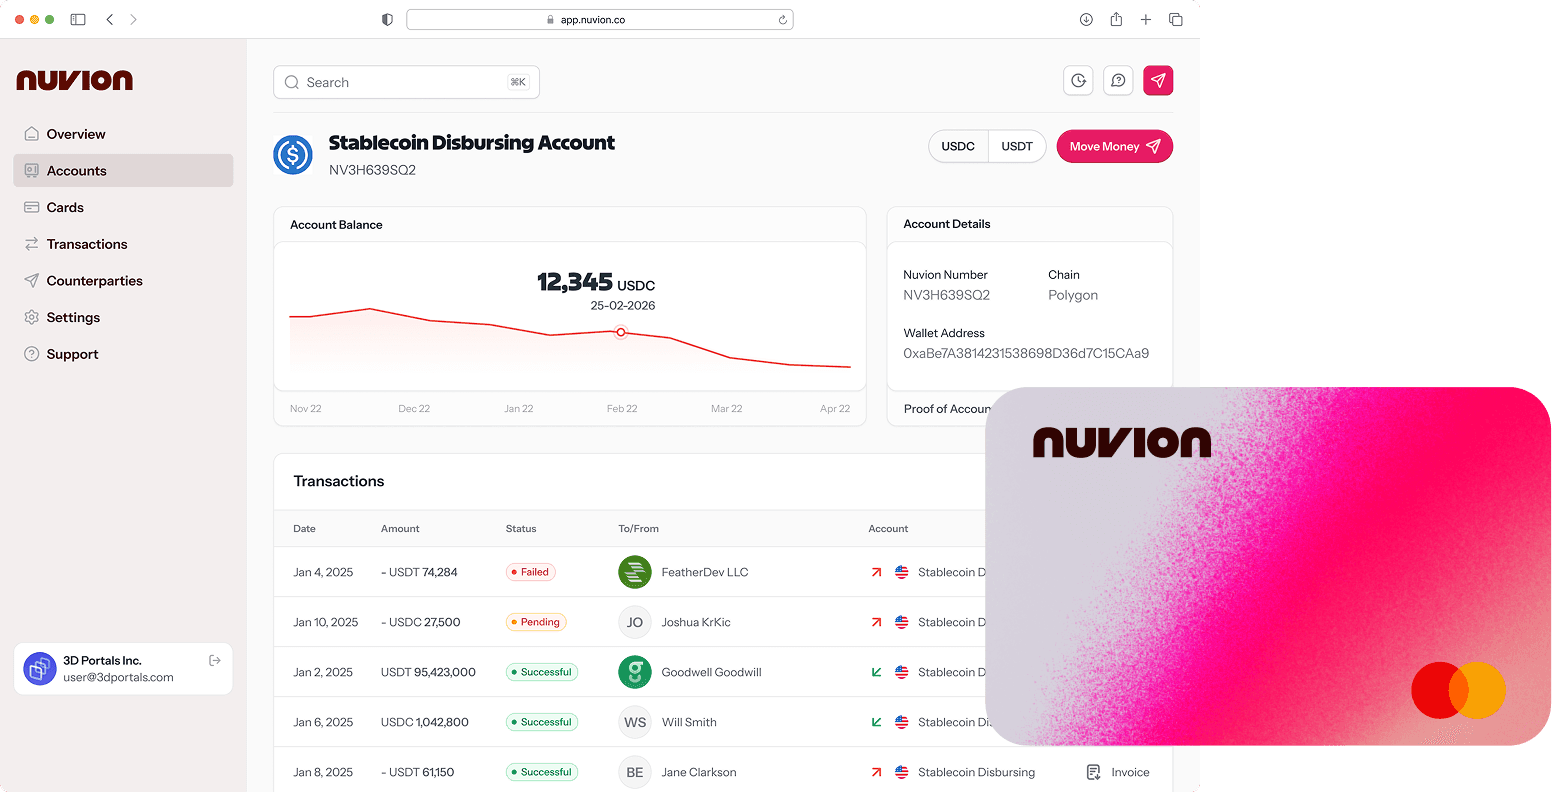1552x792 pixels.
Task: Copy the wallet address 0xaBe7A38...
Action: click(x=1026, y=353)
